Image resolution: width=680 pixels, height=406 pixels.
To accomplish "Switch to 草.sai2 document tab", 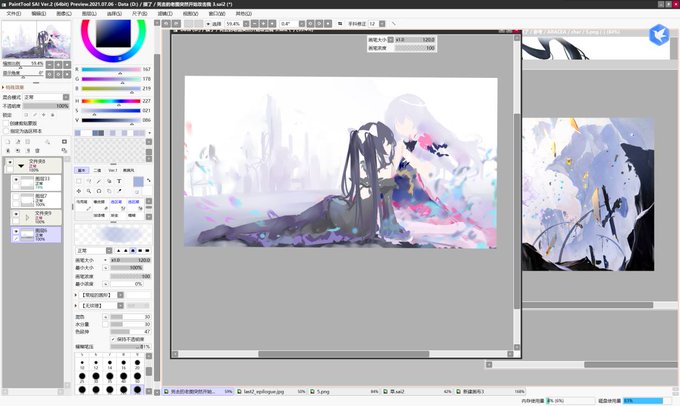I will [x=417, y=391].
